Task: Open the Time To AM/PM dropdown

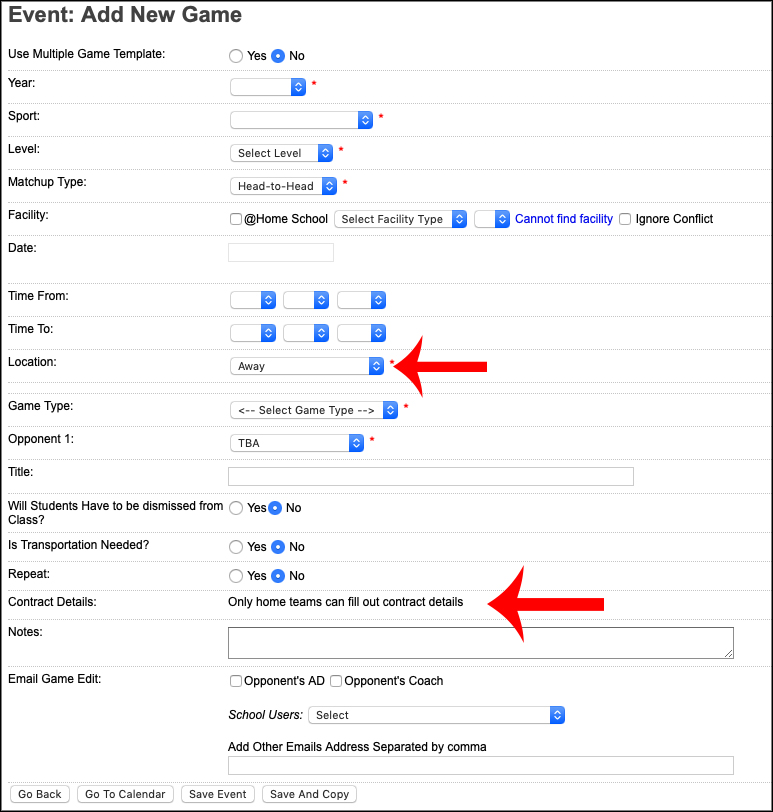Action: point(361,333)
